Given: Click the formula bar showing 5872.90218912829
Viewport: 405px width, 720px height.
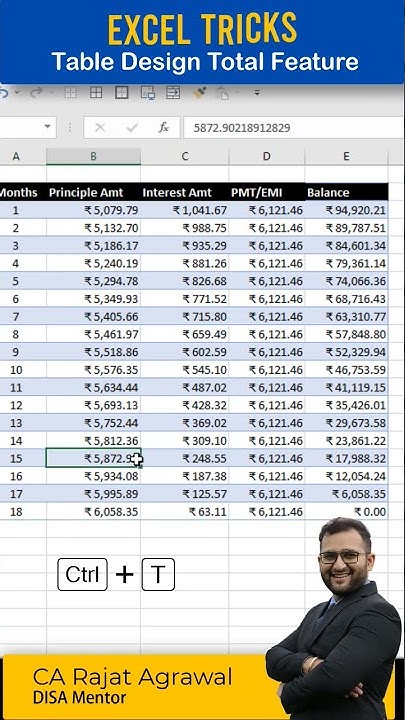Looking at the screenshot, I should tap(294, 128).
